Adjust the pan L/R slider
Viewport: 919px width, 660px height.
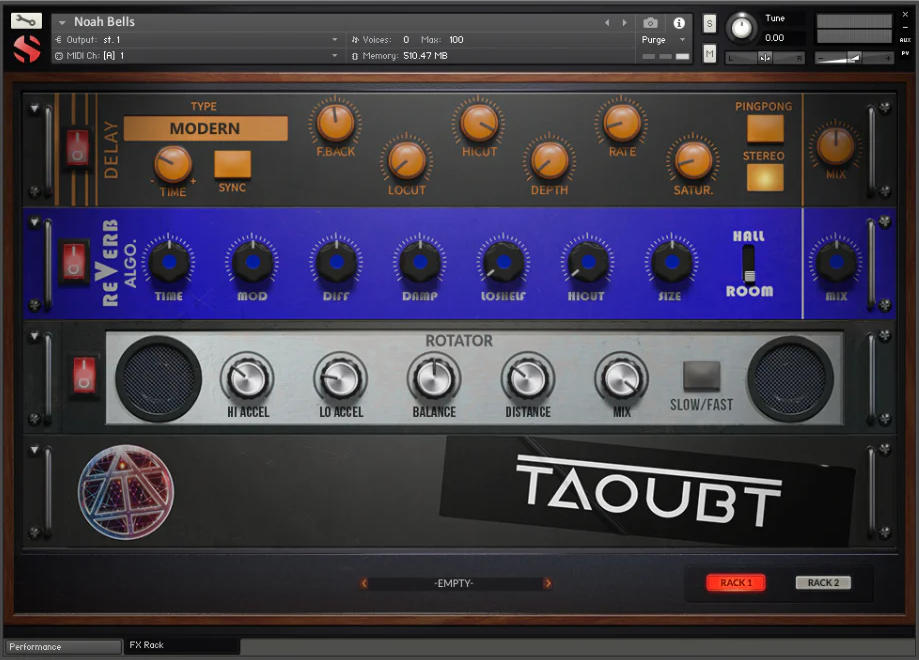pos(764,57)
